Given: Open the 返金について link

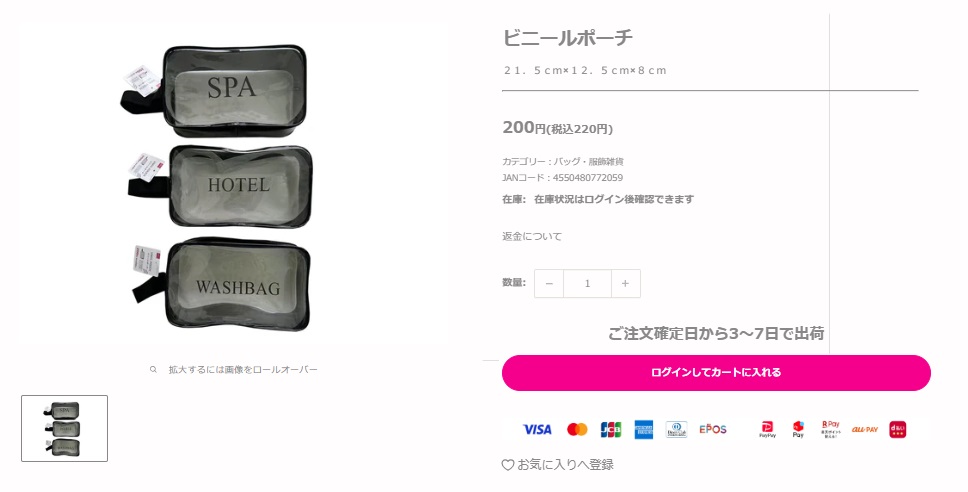Looking at the screenshot, I should (532, 236).
